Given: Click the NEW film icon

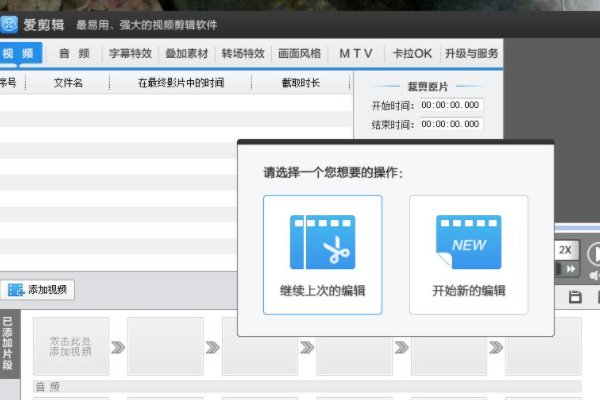Looking at the screenshot, I should 469,242.
